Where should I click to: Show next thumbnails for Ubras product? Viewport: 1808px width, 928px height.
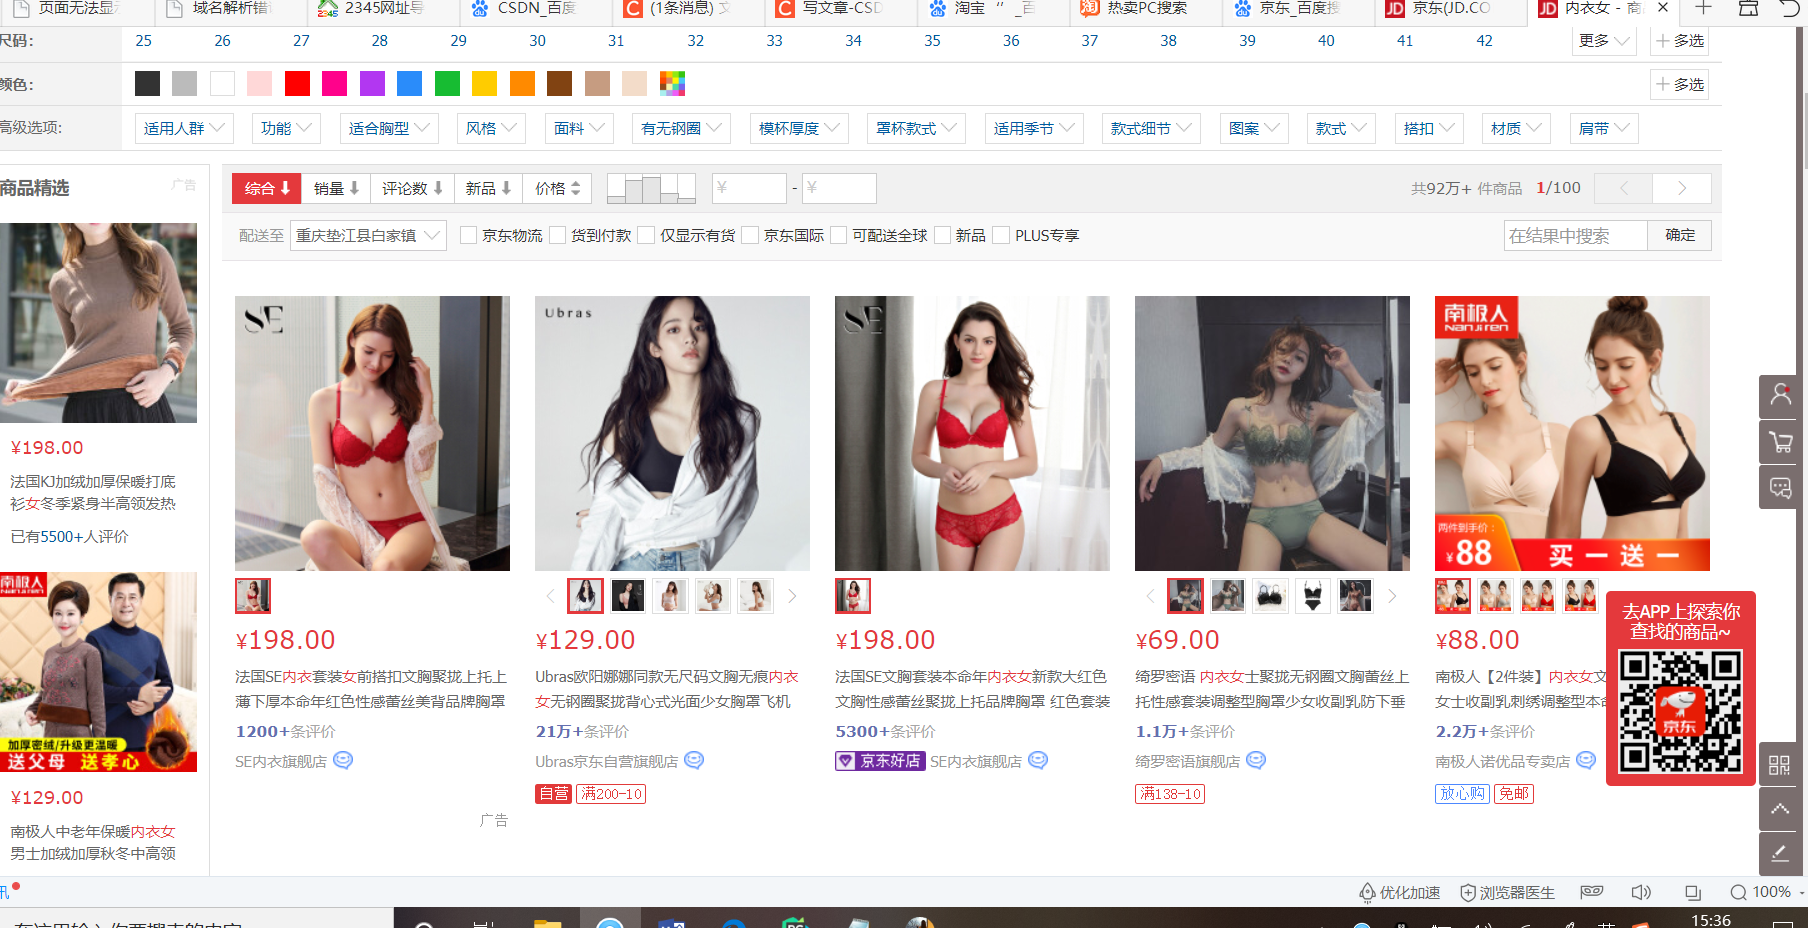(x=792, y=596)
